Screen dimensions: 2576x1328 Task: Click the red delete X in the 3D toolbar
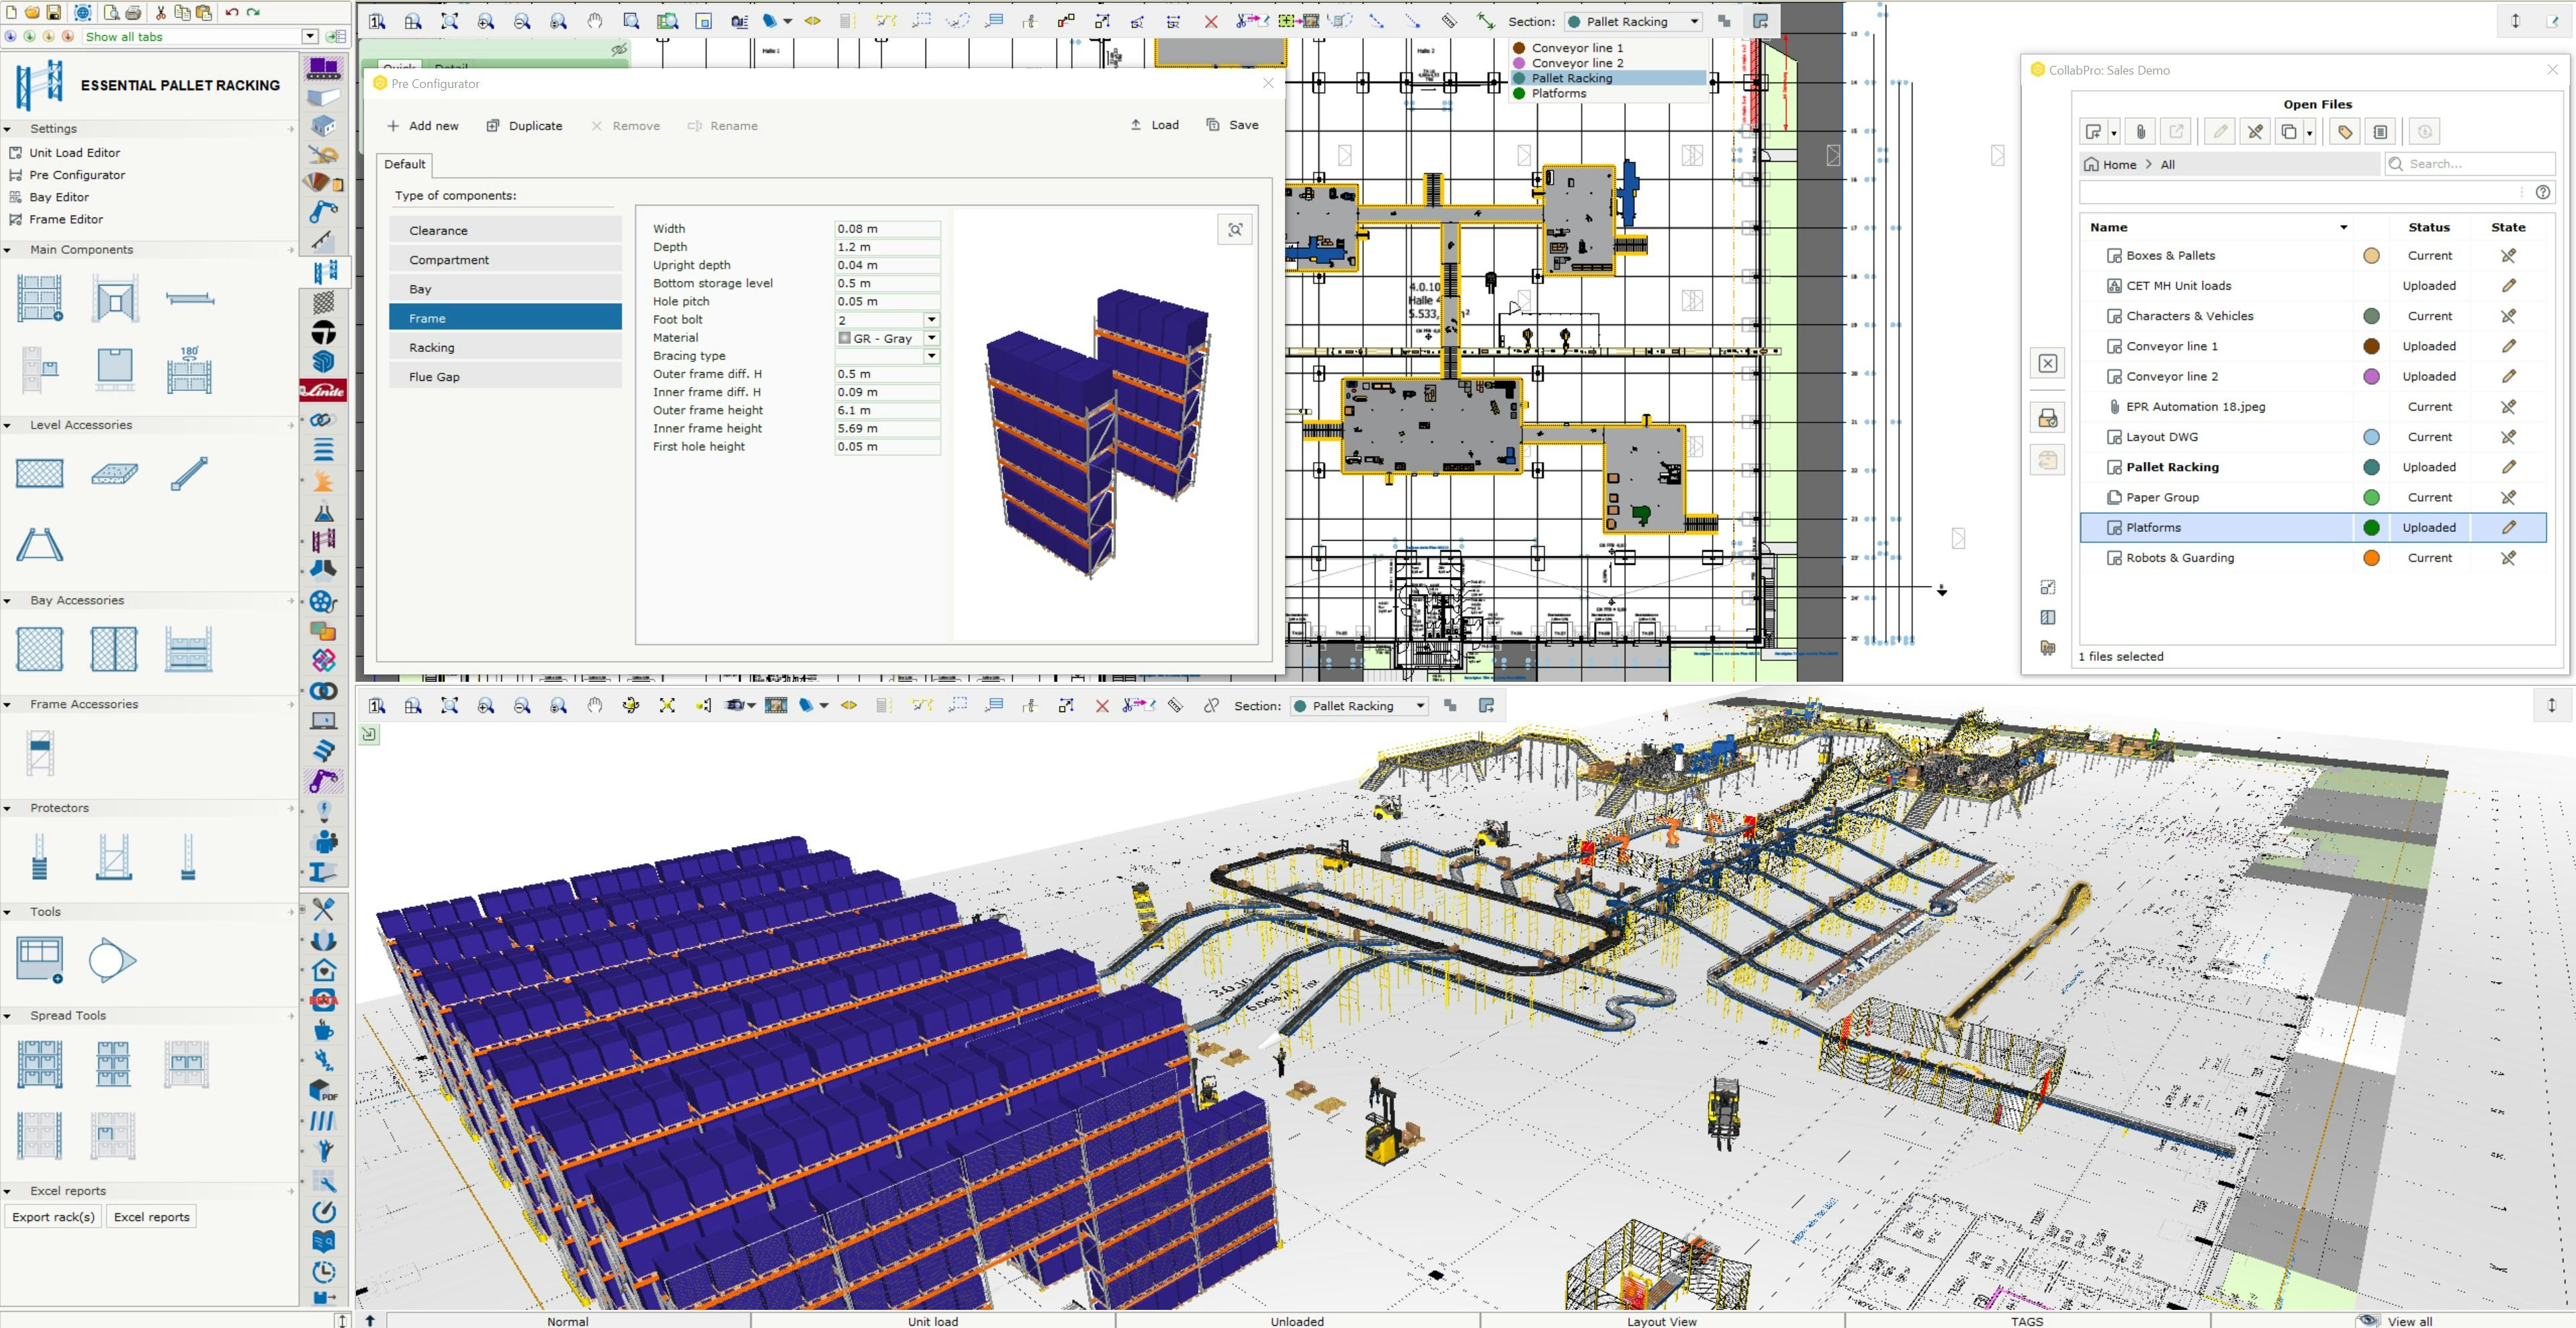tap(1102, 706)
